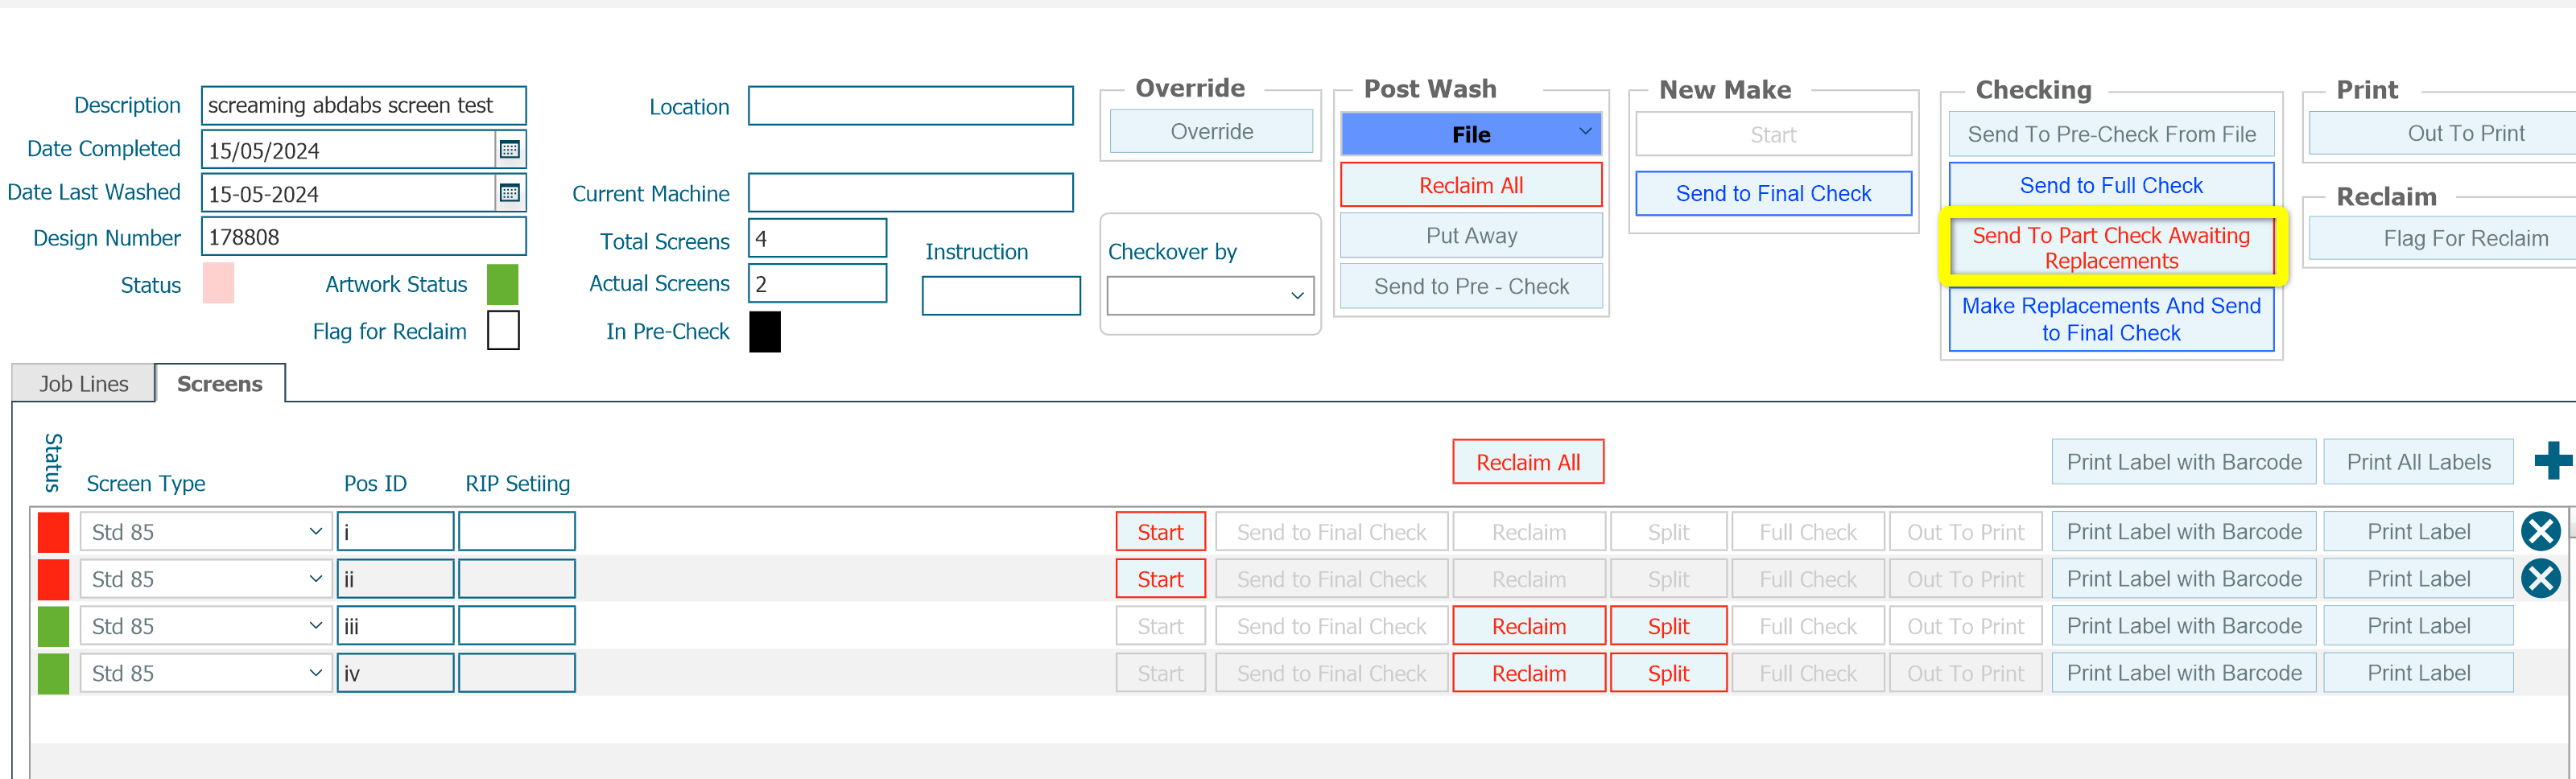Switch to the Job Lines tab

click(84, 383)
